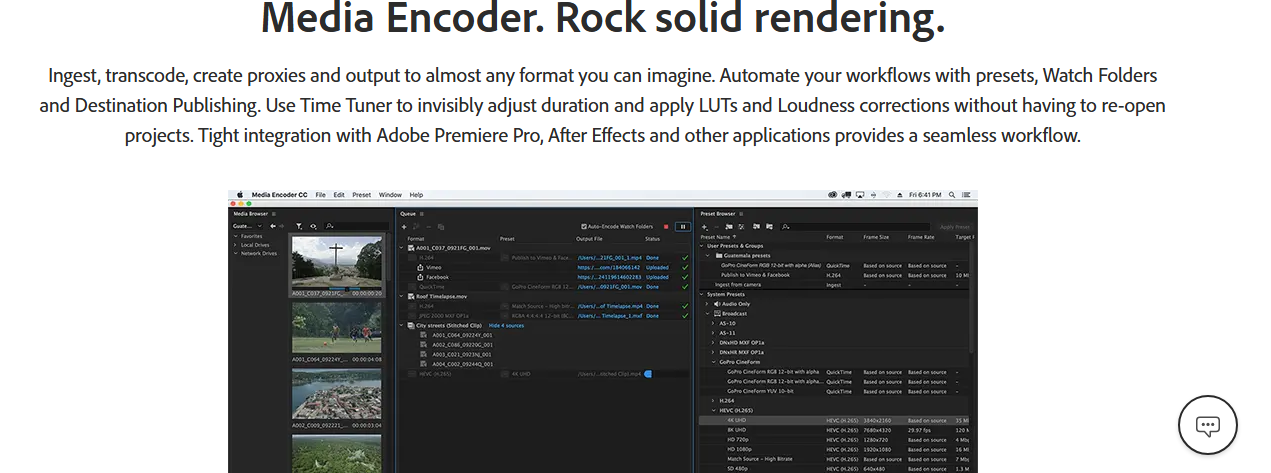Open Preset Browser panel menu icon
Screen dimensions: 1271x473
741,214
